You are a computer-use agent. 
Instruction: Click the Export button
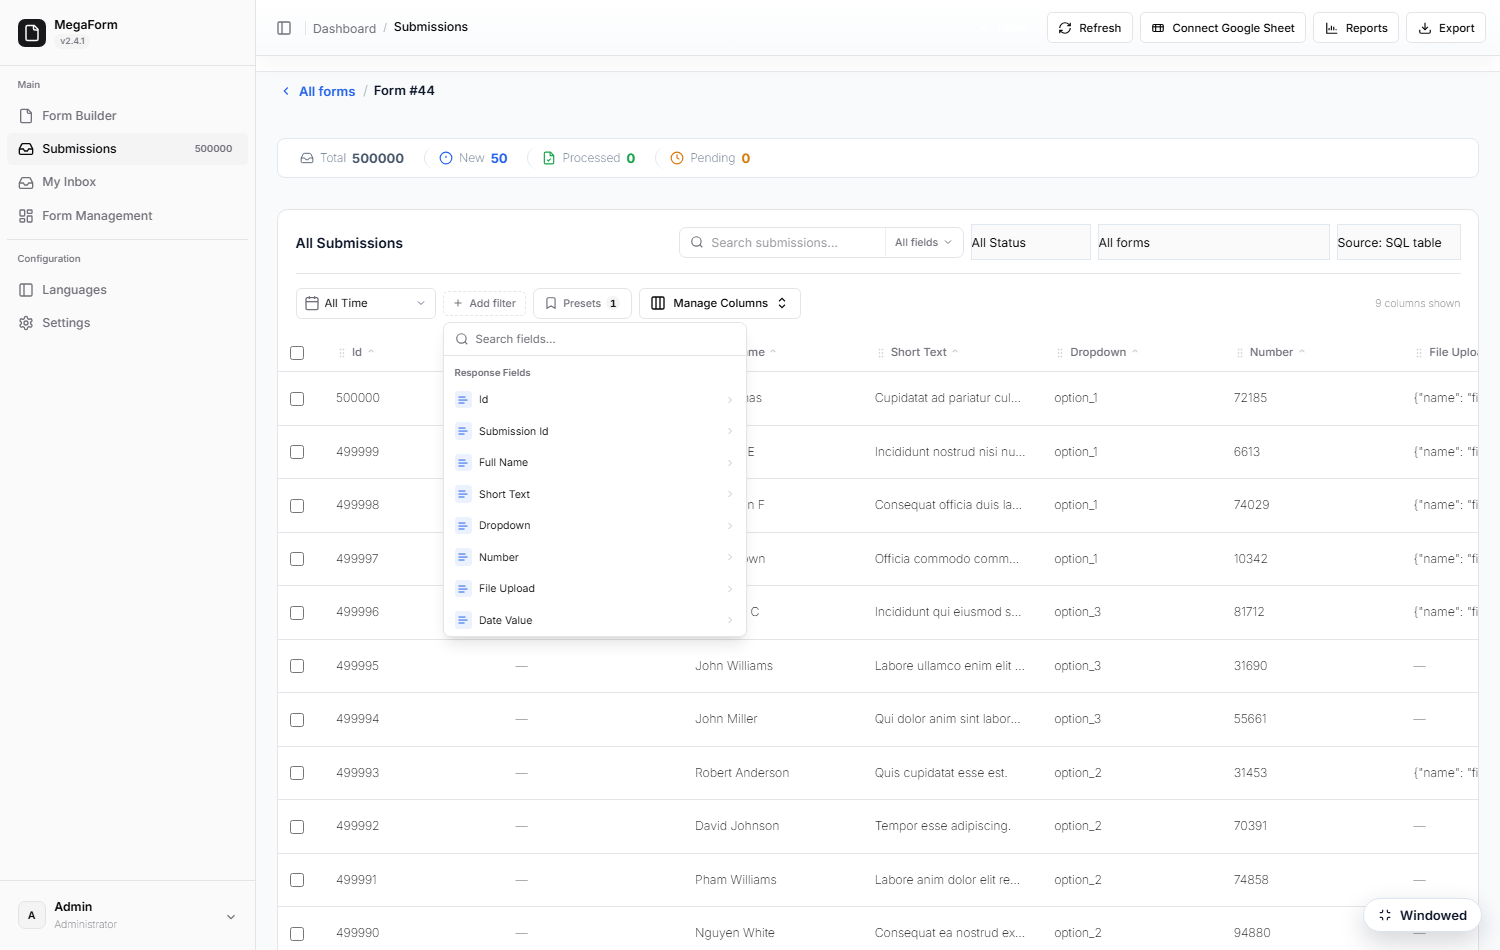pos(1446,28)
